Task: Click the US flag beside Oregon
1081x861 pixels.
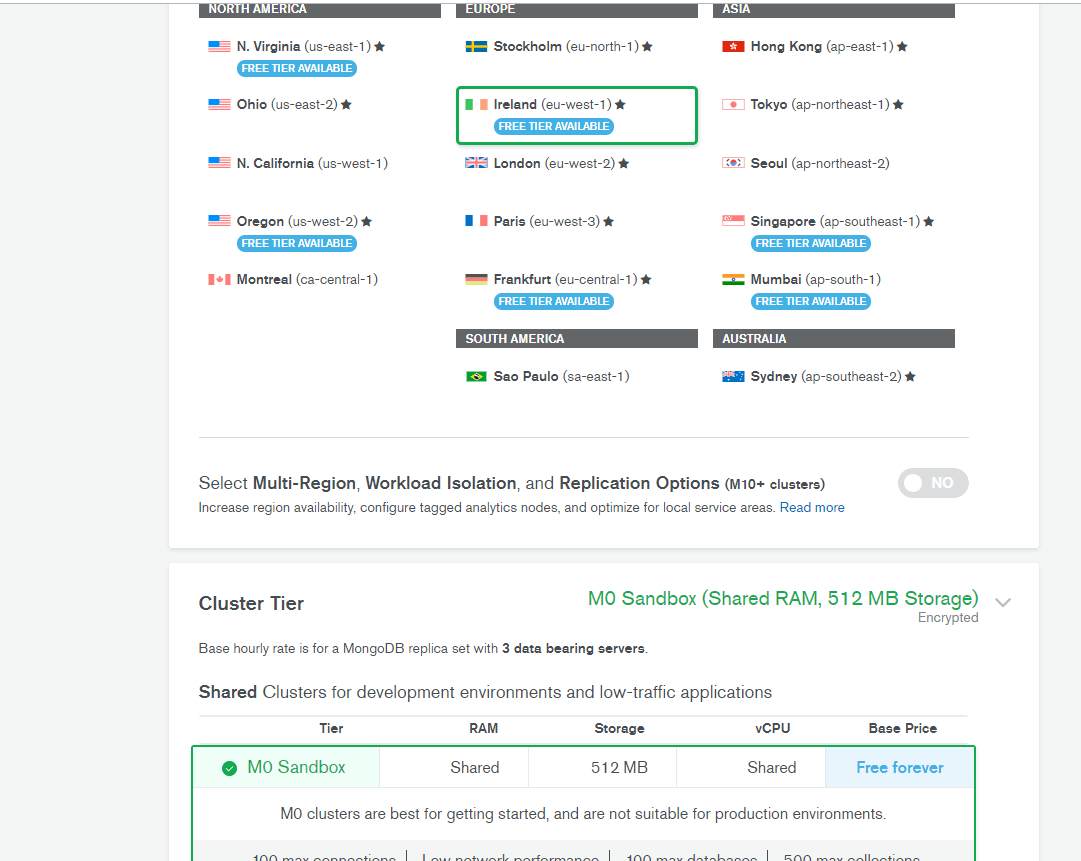Action: click(x=219, y=221)
